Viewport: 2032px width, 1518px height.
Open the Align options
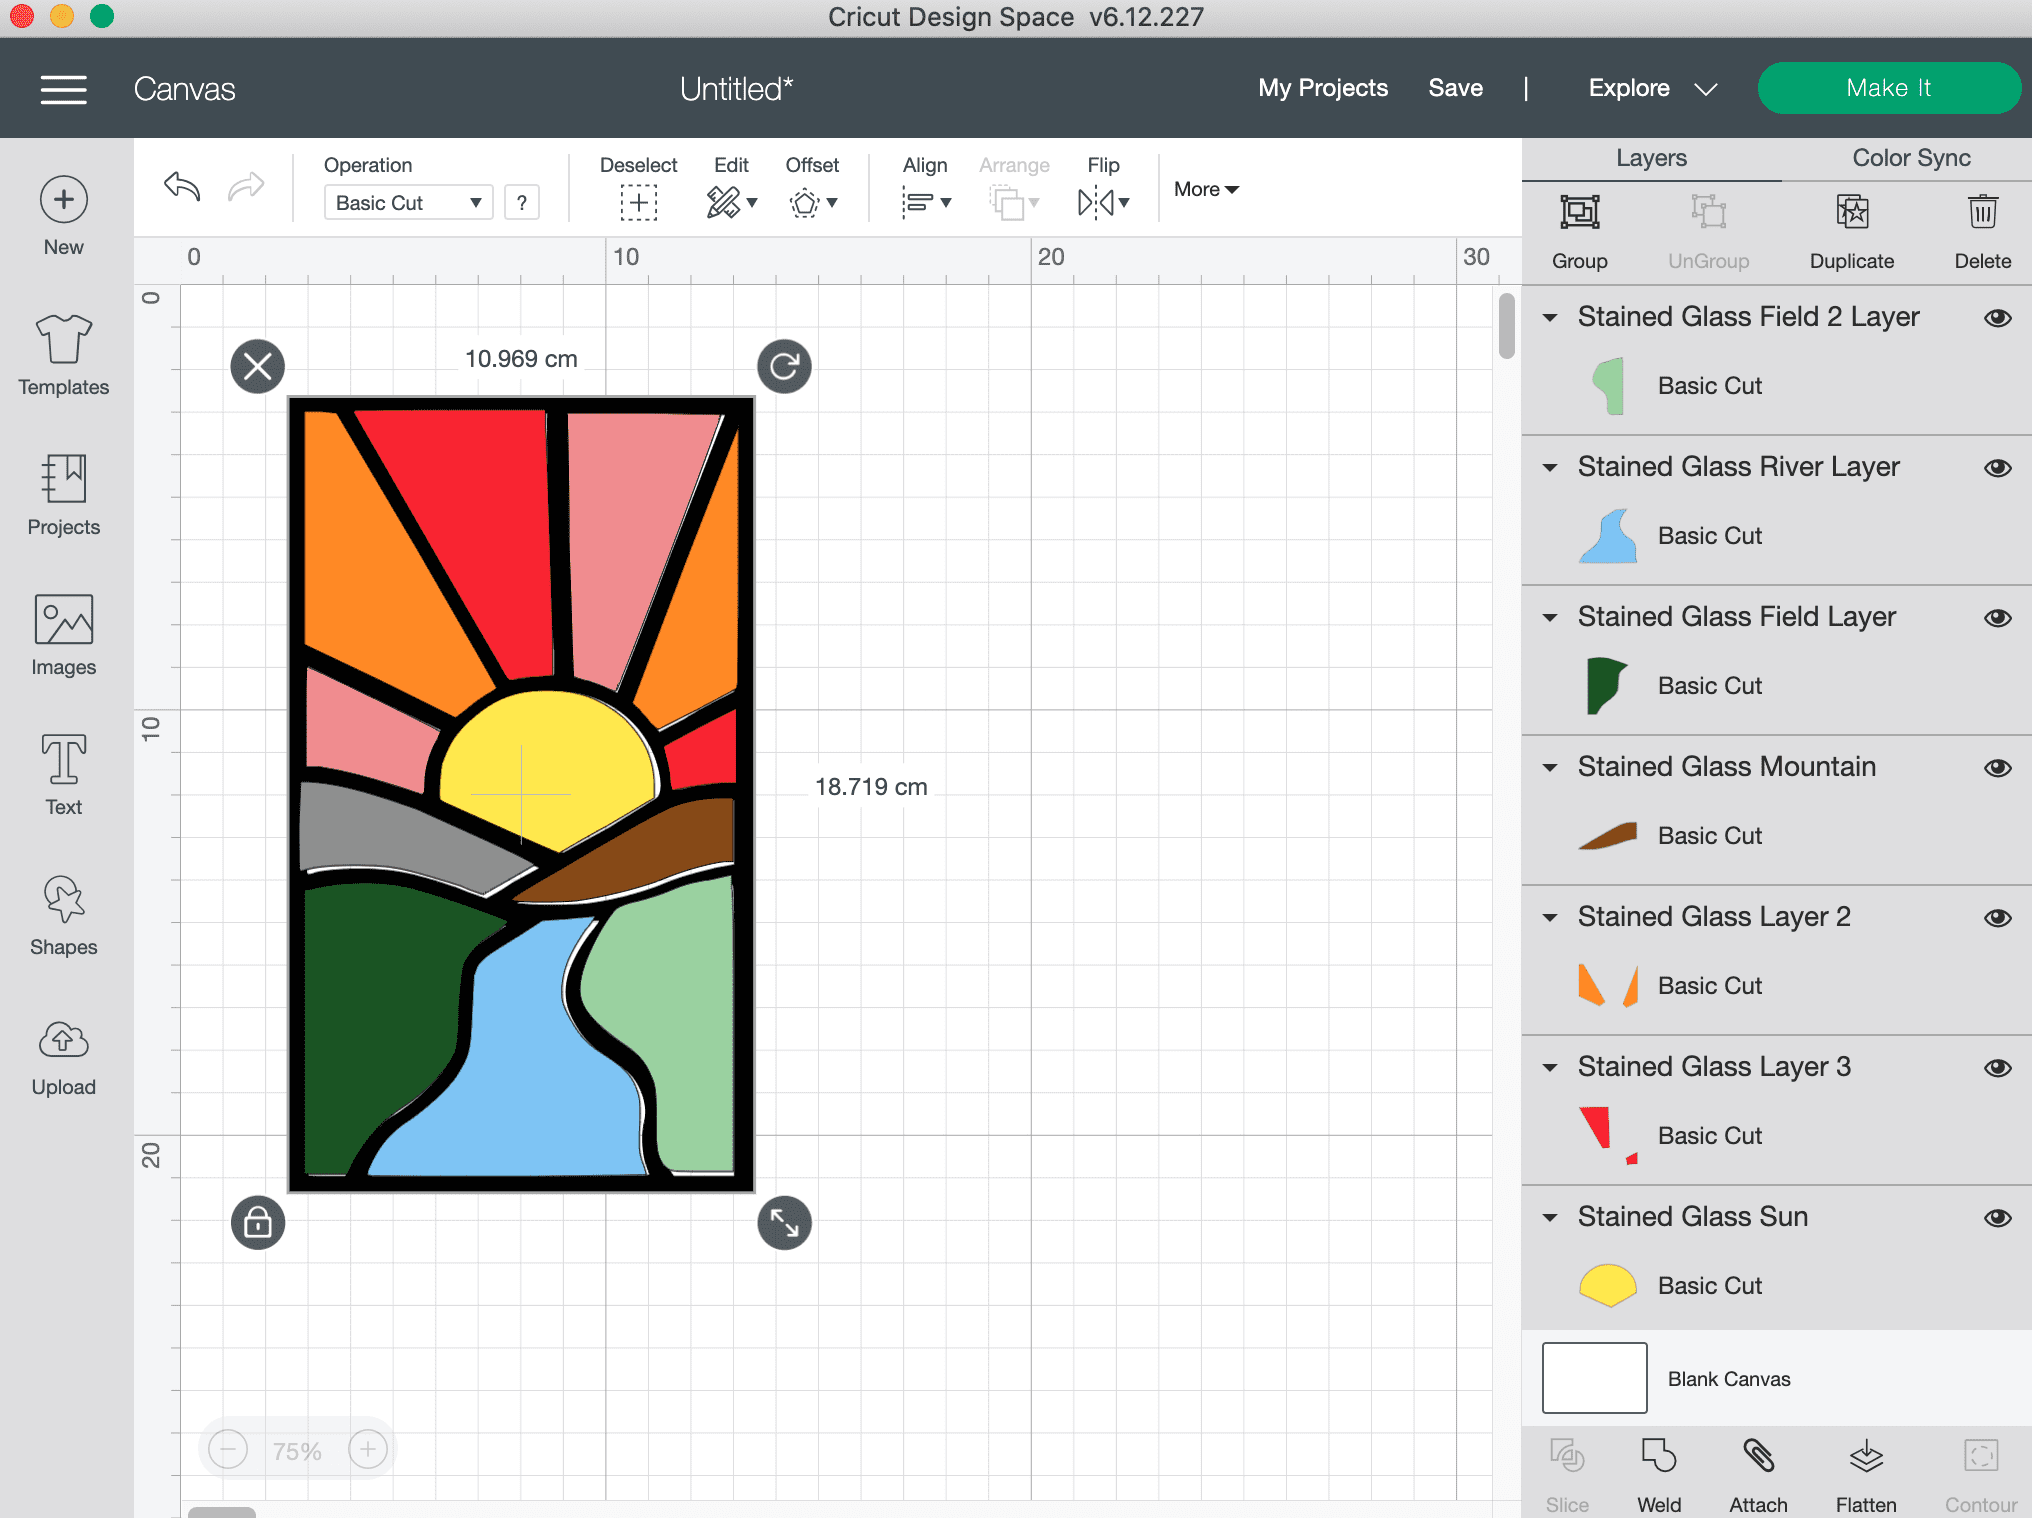click(x=925, y=202)
